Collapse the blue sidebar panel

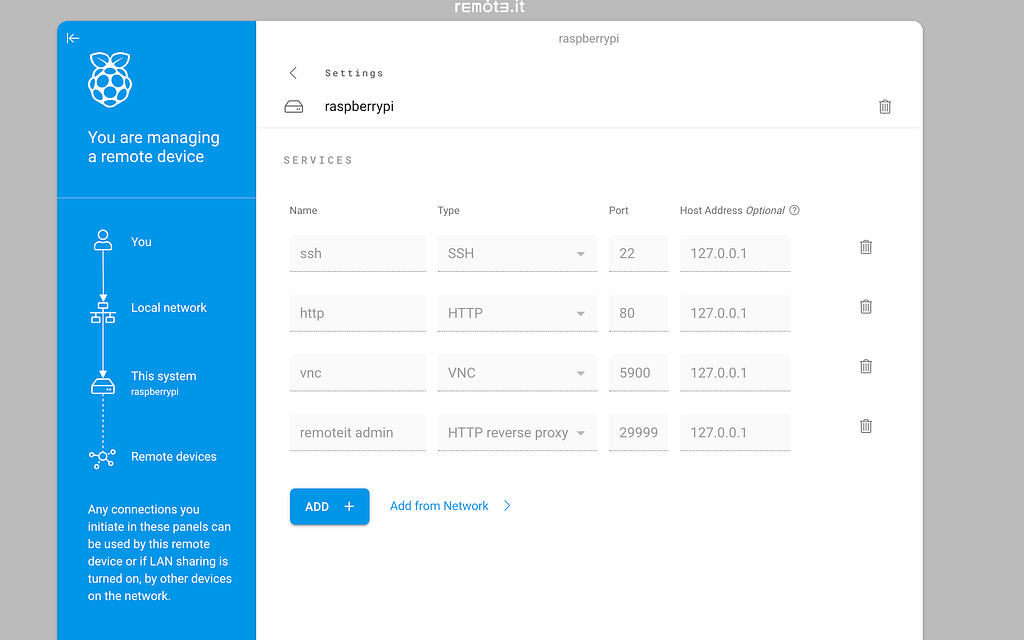73,38
